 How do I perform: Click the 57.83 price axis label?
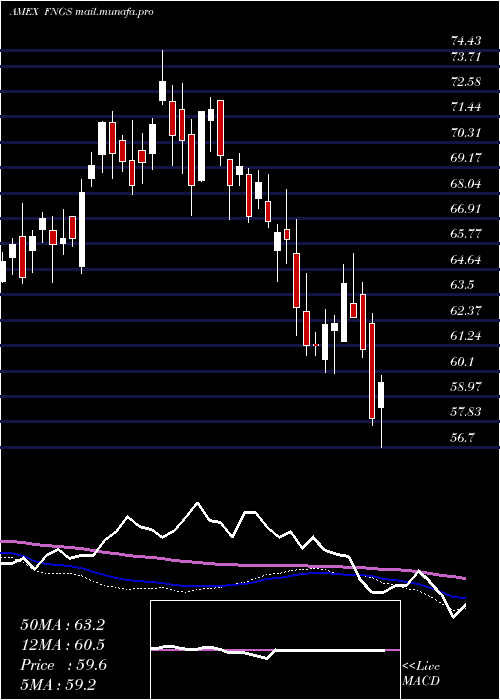click(x=466, y=412)
